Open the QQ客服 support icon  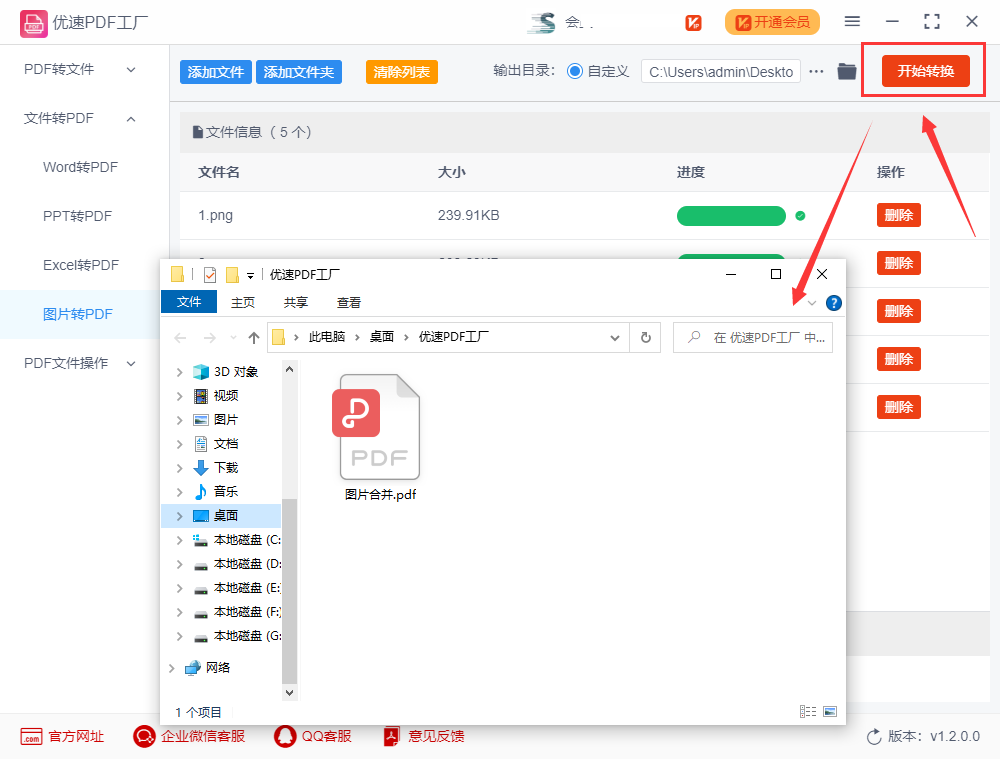pos(285,736)
